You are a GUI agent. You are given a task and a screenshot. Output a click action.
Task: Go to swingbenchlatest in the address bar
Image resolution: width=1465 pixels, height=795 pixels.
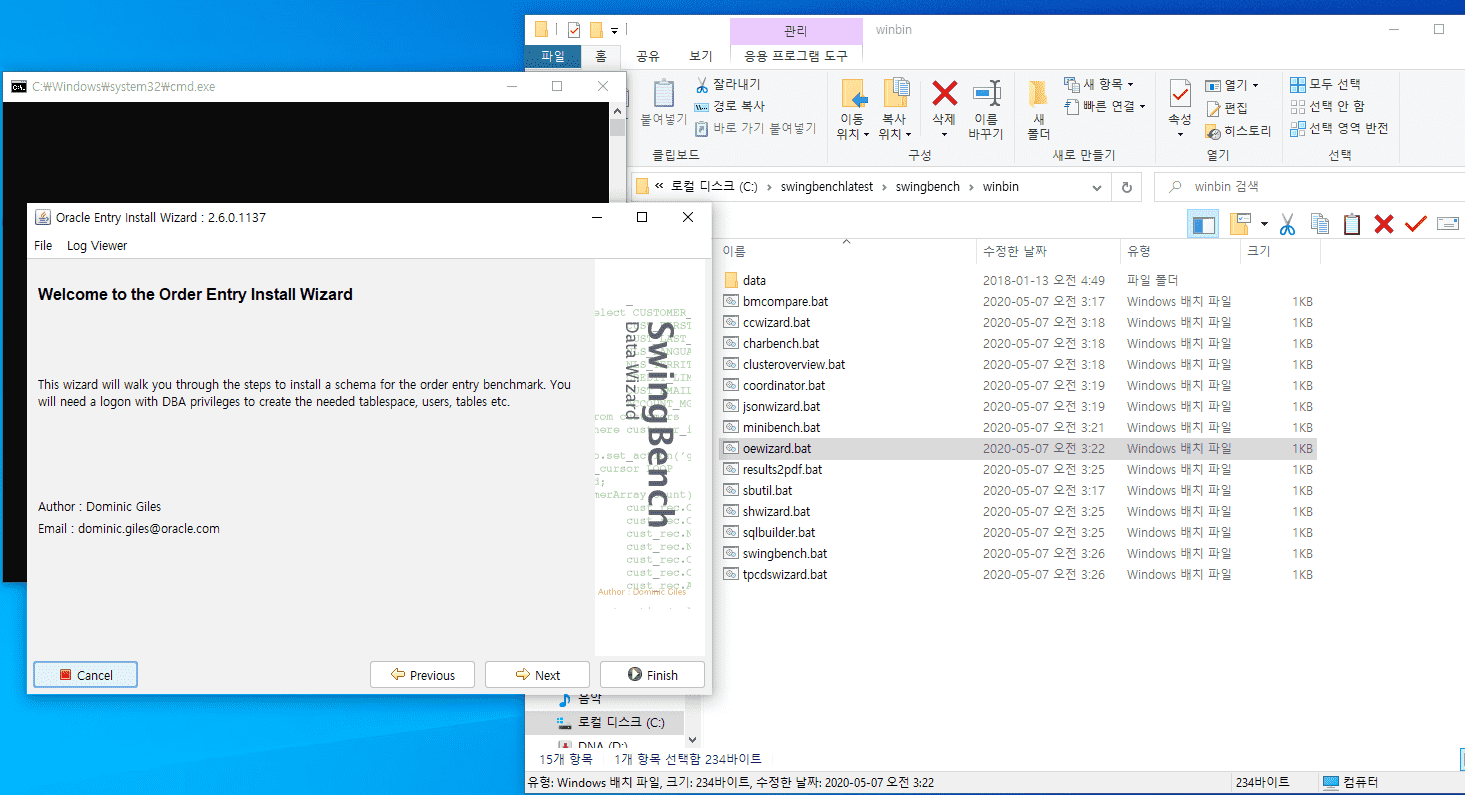(x=827, y=187)
